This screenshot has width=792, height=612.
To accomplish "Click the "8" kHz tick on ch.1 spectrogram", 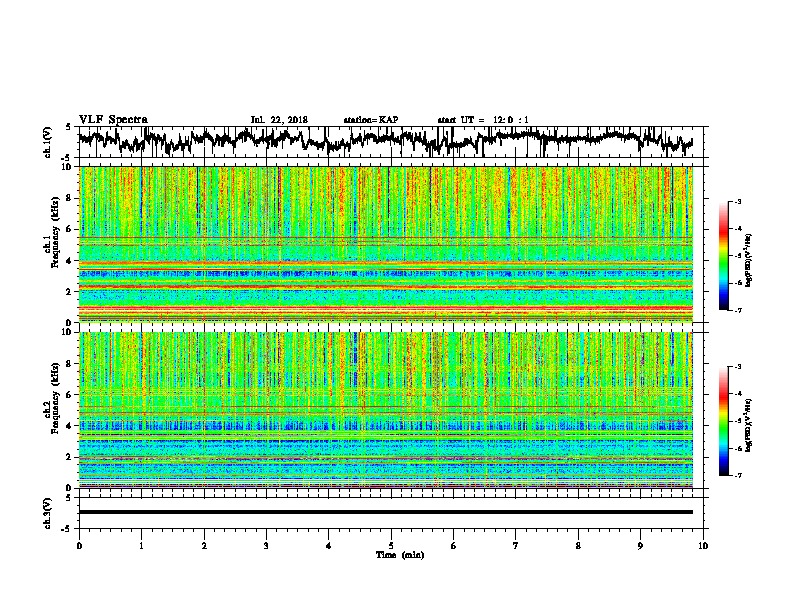I will [x=70, y=198].
